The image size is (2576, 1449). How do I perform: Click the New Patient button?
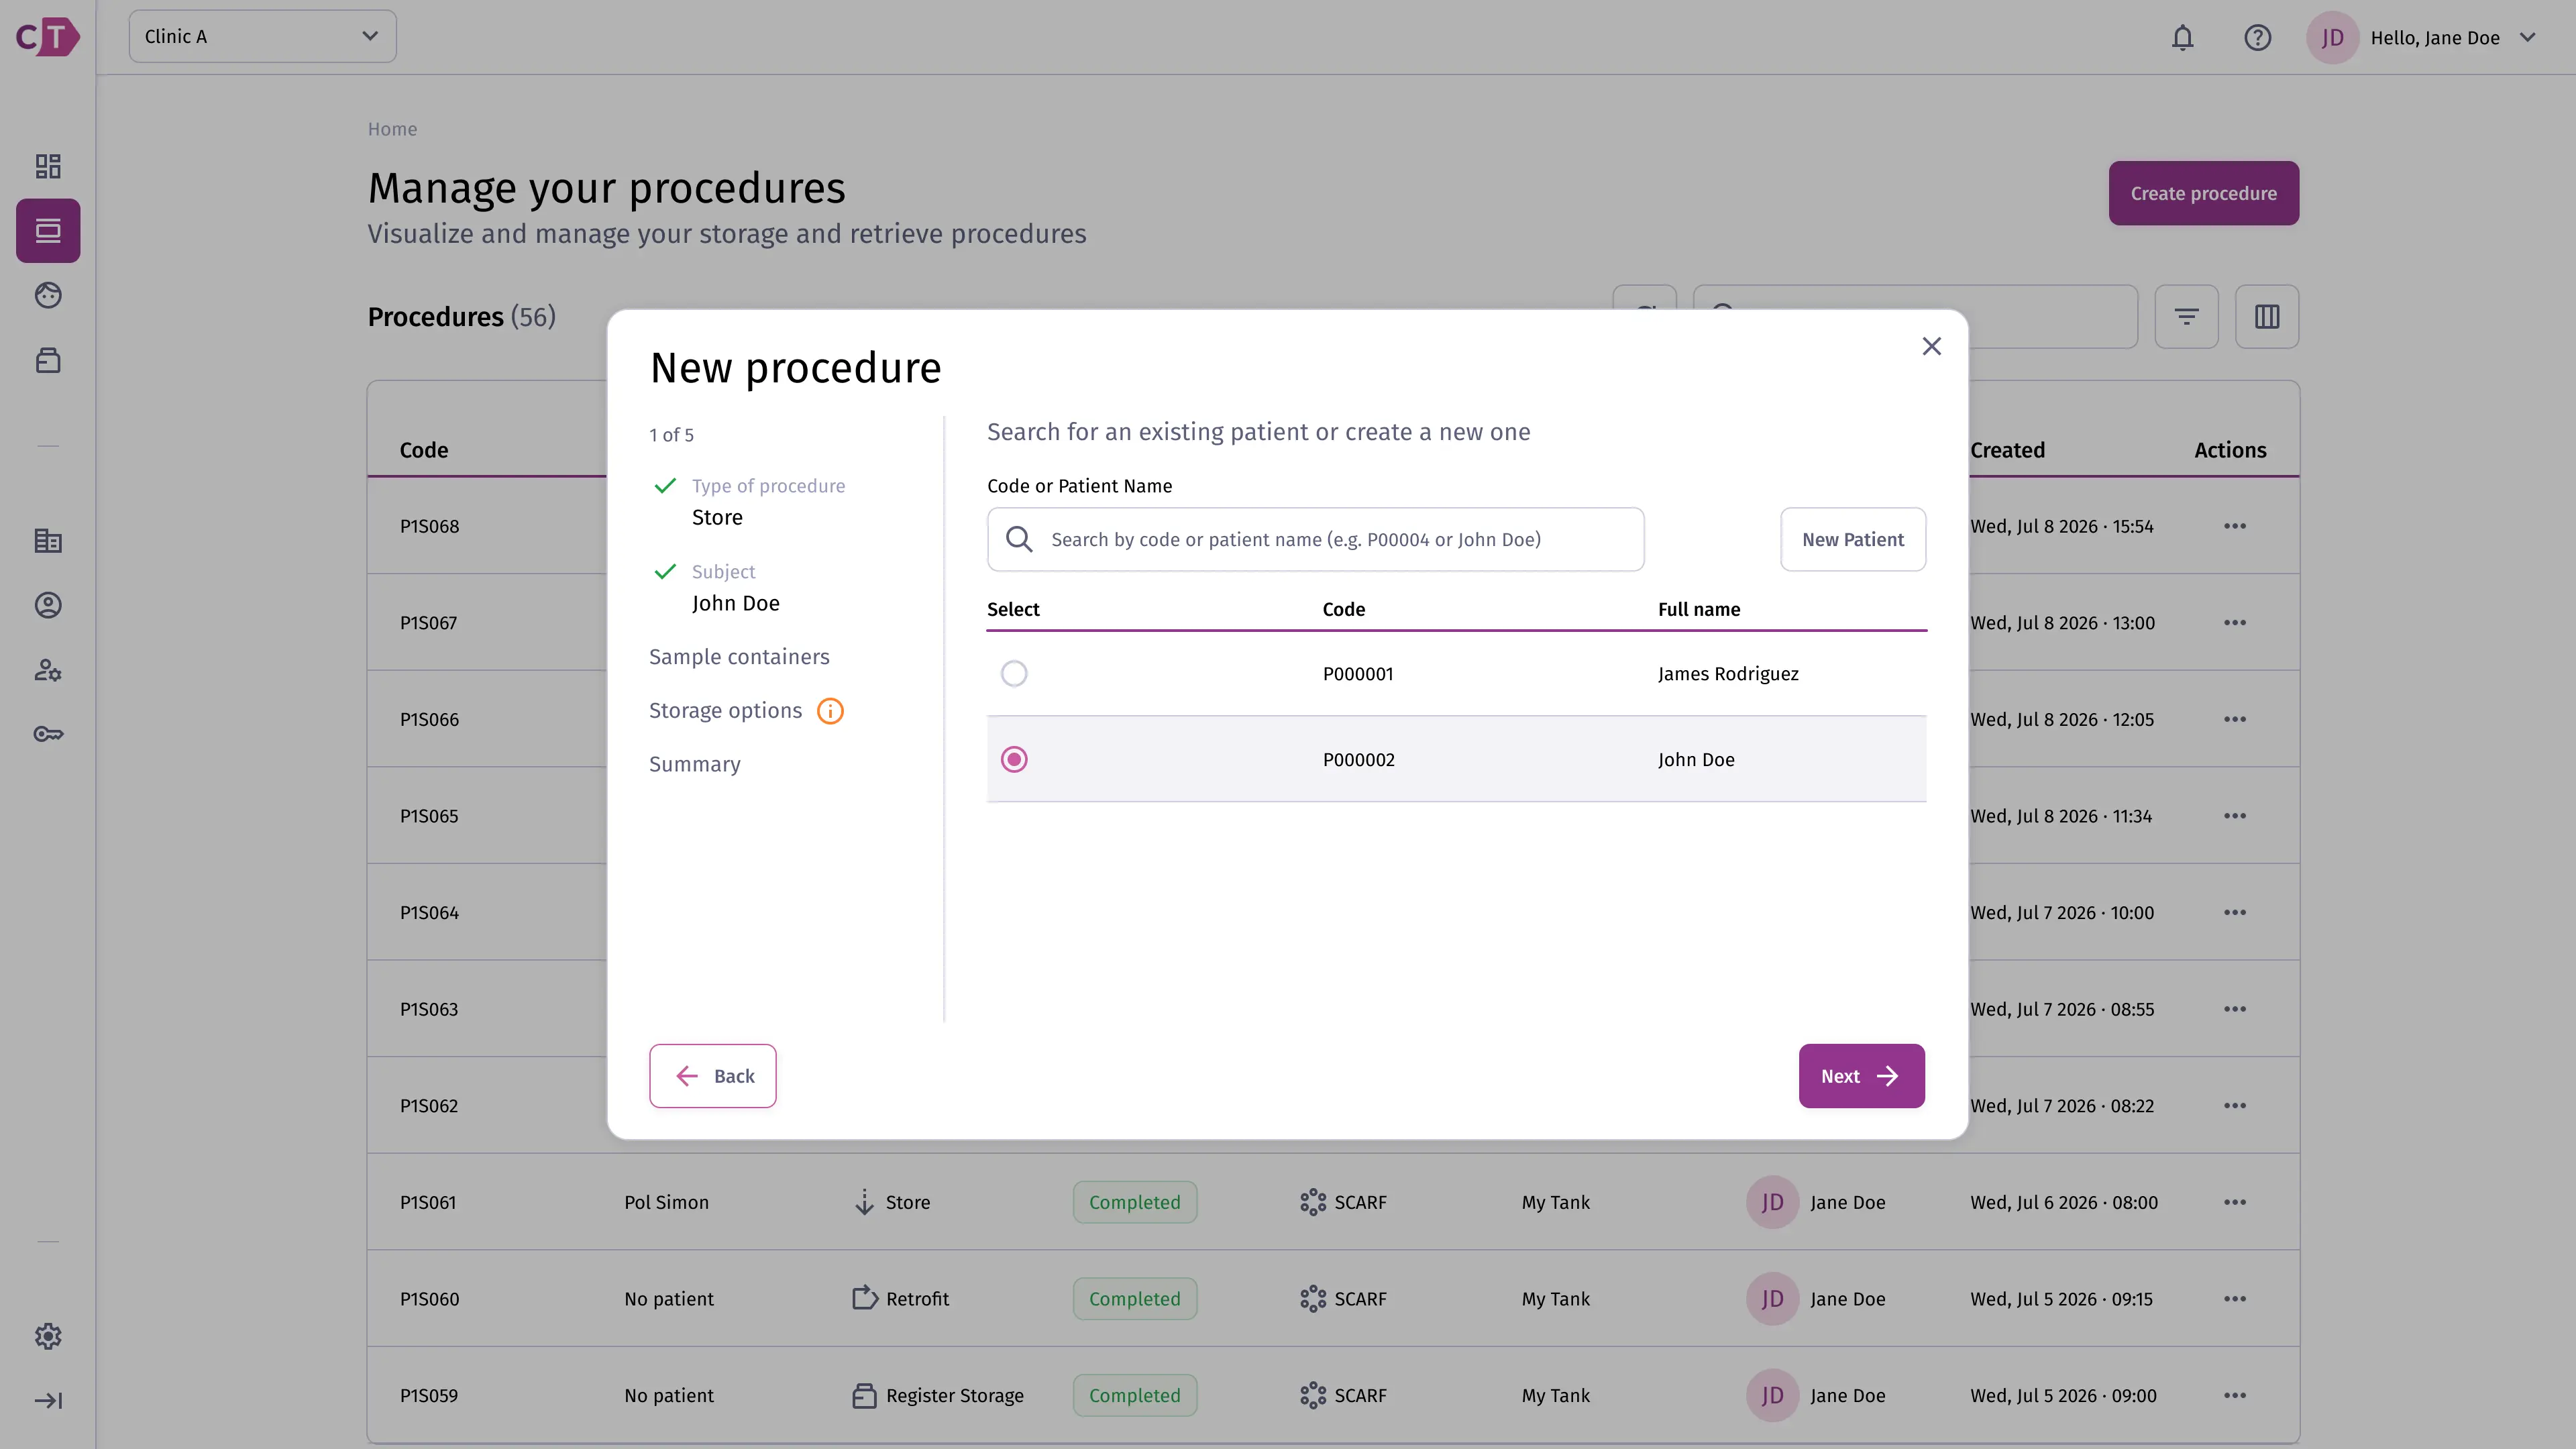pos(1852,540)
